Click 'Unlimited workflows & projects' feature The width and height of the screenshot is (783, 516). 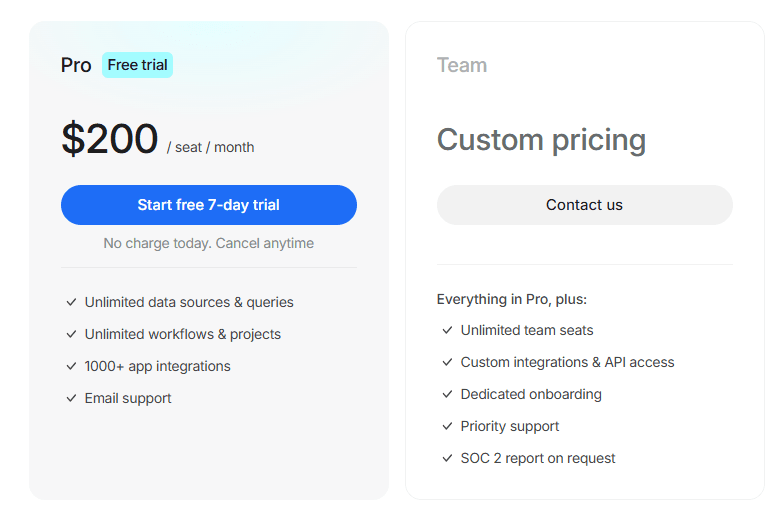[183, 334]
